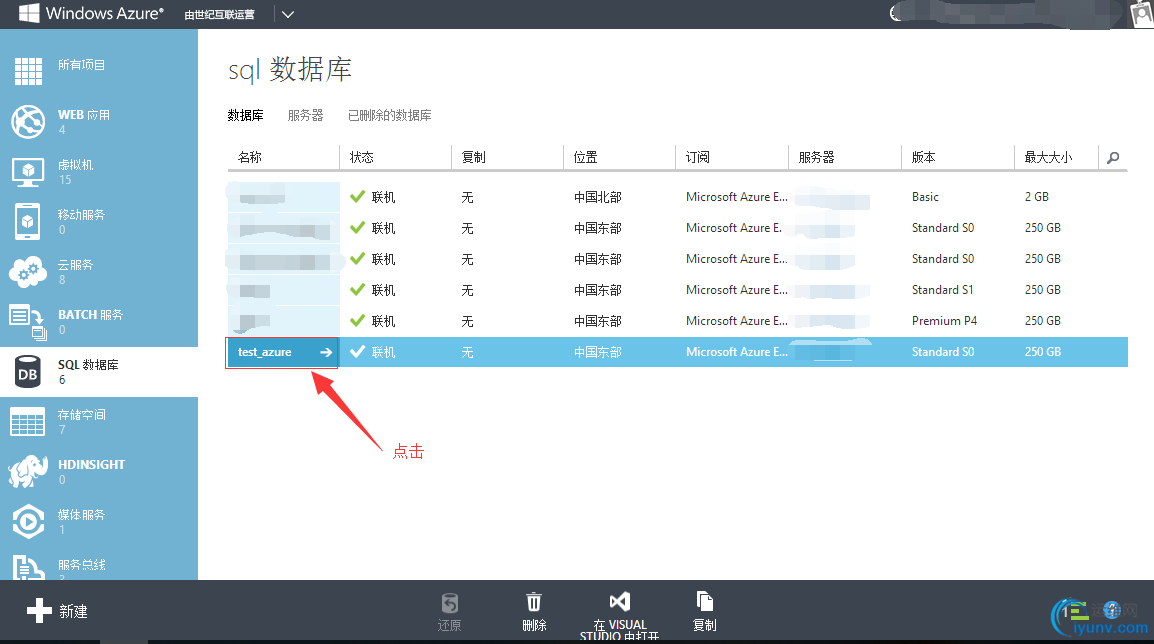Open the HDINSIGHT elephant icon

tap(28, 472)
